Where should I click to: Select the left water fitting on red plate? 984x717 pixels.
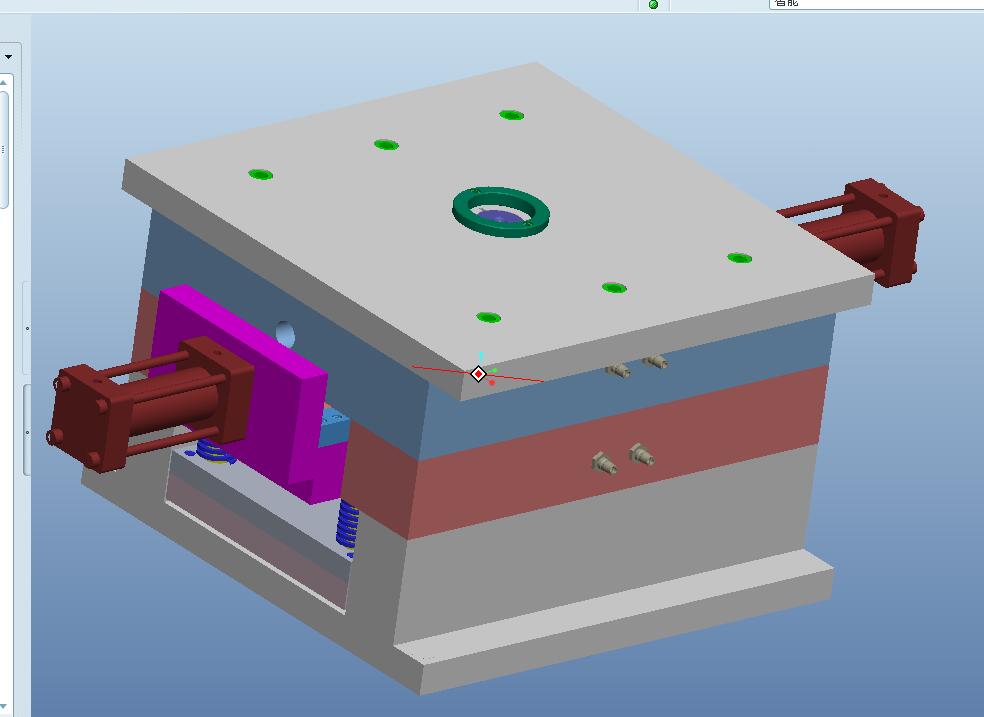coord(604,463)
